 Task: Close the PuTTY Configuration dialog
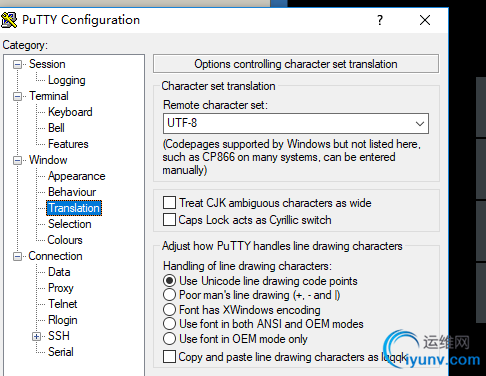point(425,20)
